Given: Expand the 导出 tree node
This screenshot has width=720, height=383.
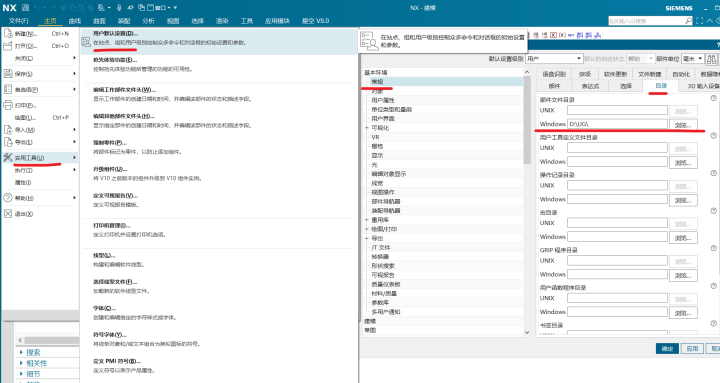Looking at the screenshot, I should (366, 238).
